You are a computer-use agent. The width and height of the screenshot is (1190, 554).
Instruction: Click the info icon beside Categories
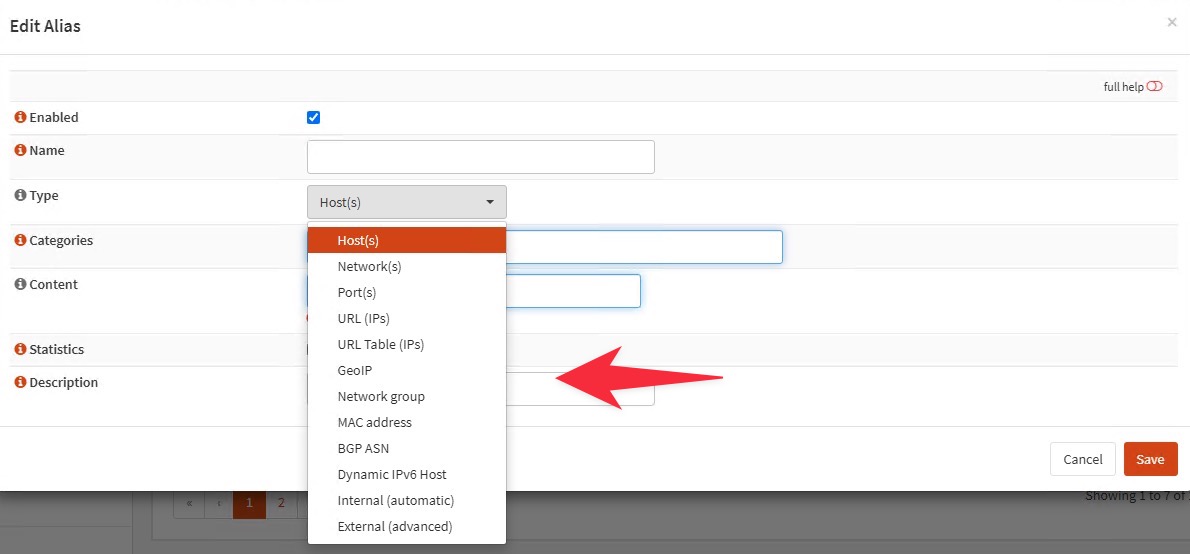coord(20,240)
